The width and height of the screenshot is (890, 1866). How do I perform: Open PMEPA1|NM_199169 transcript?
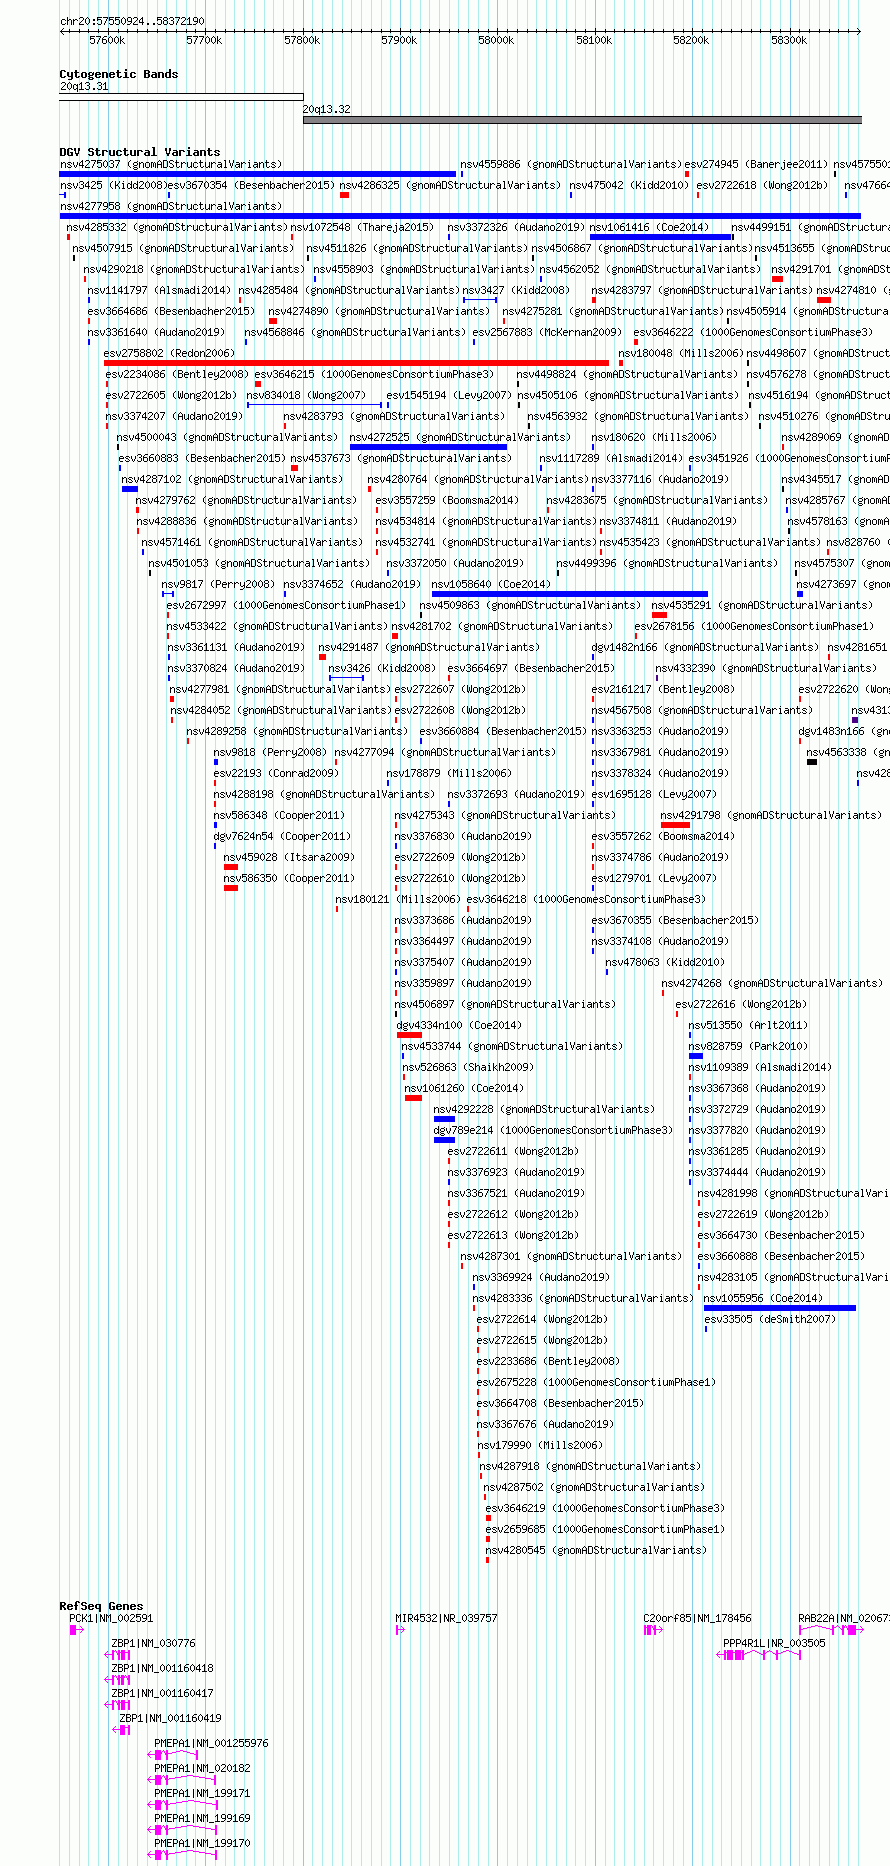tap(202, 1818)
